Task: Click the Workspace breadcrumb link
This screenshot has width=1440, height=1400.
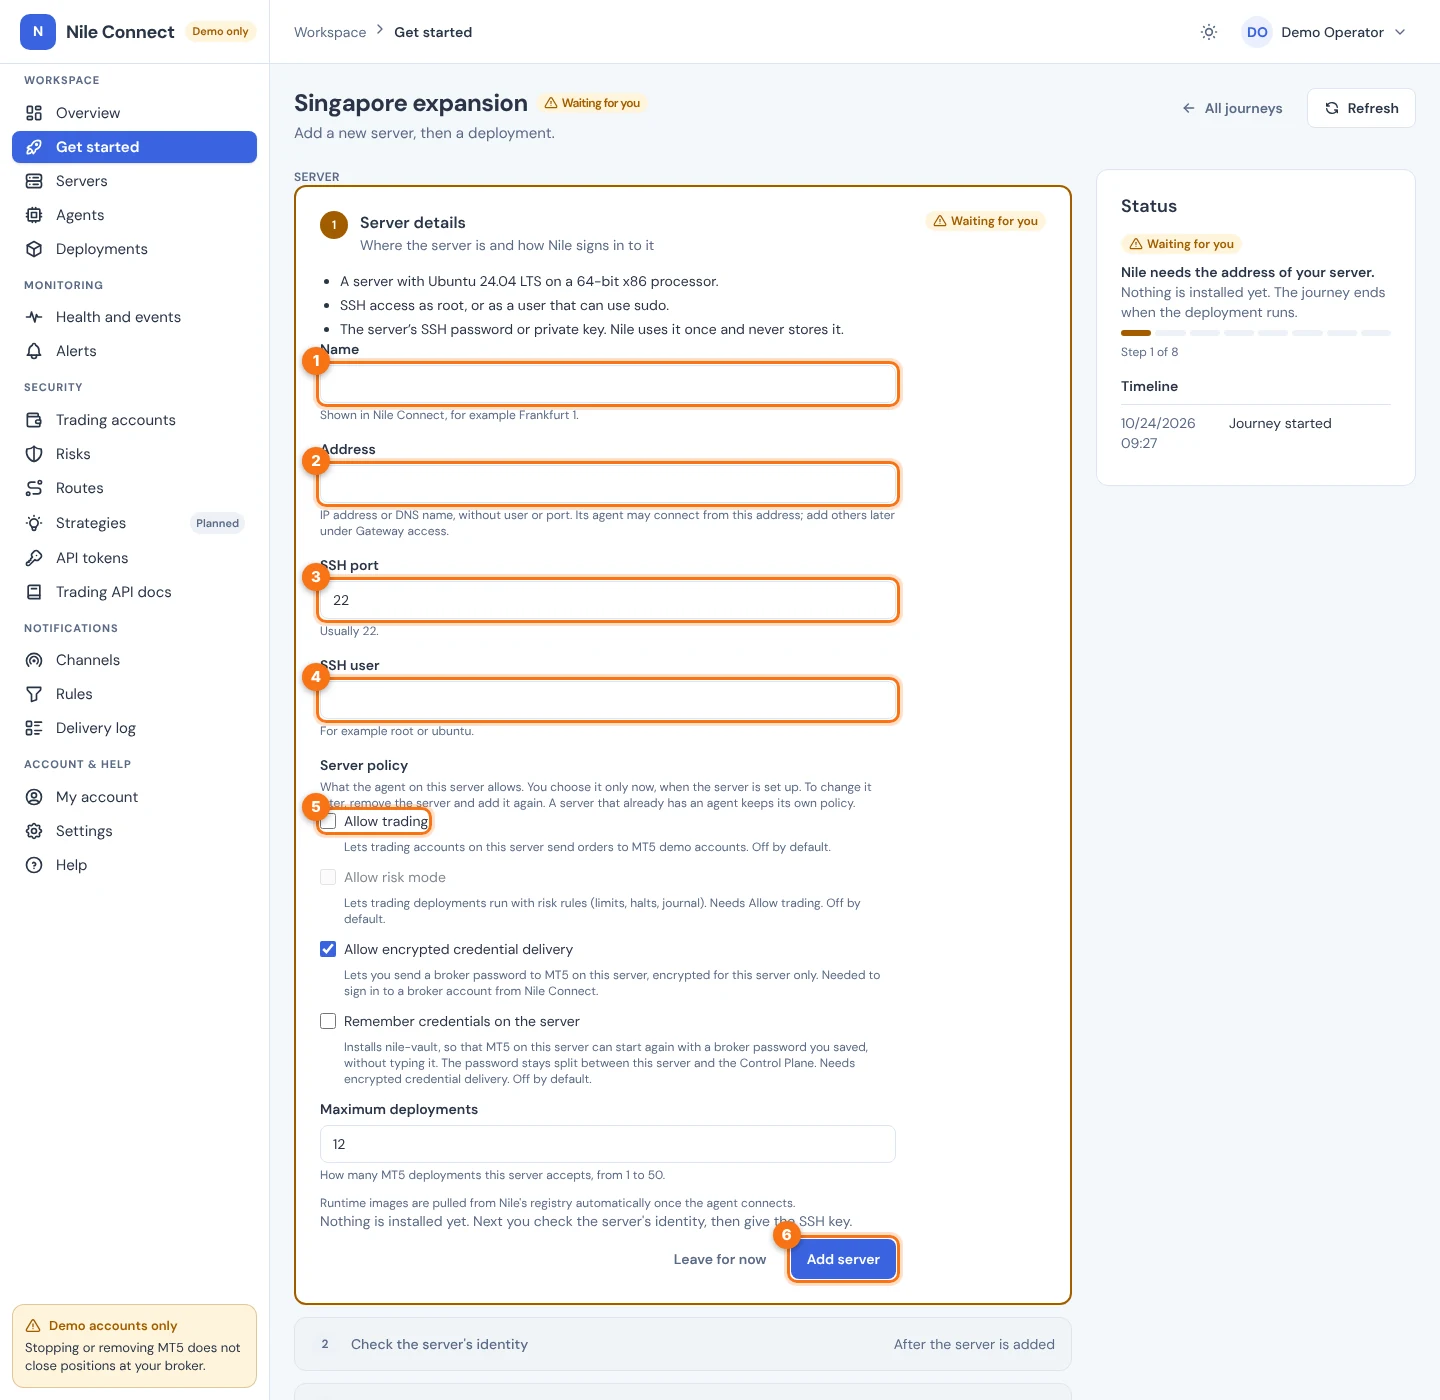Action: [x=330, y=32]
